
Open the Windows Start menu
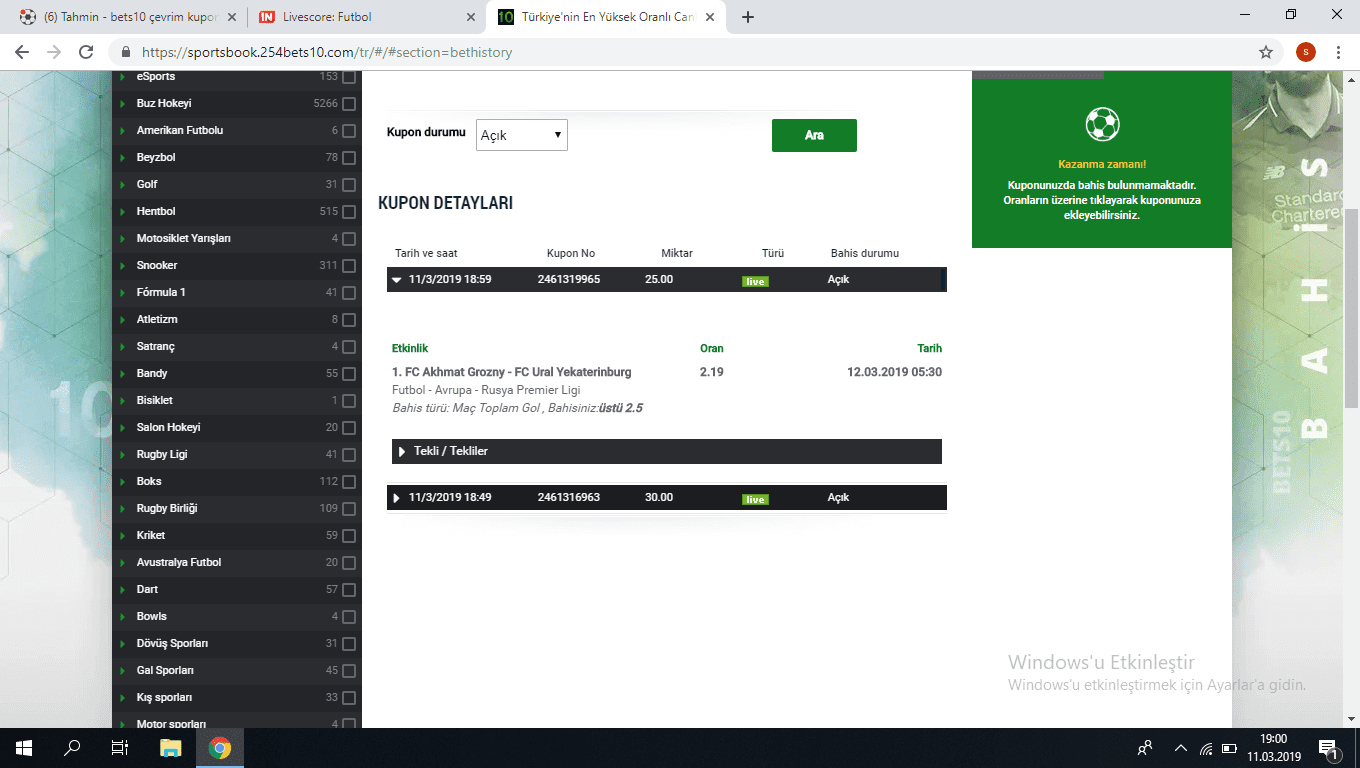click(x=24, y=747)
